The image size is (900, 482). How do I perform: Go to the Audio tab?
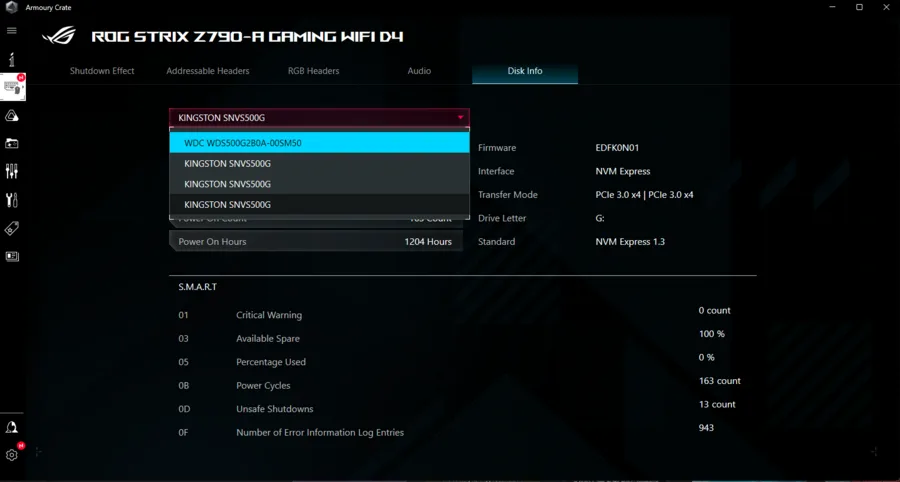[419, 71]
